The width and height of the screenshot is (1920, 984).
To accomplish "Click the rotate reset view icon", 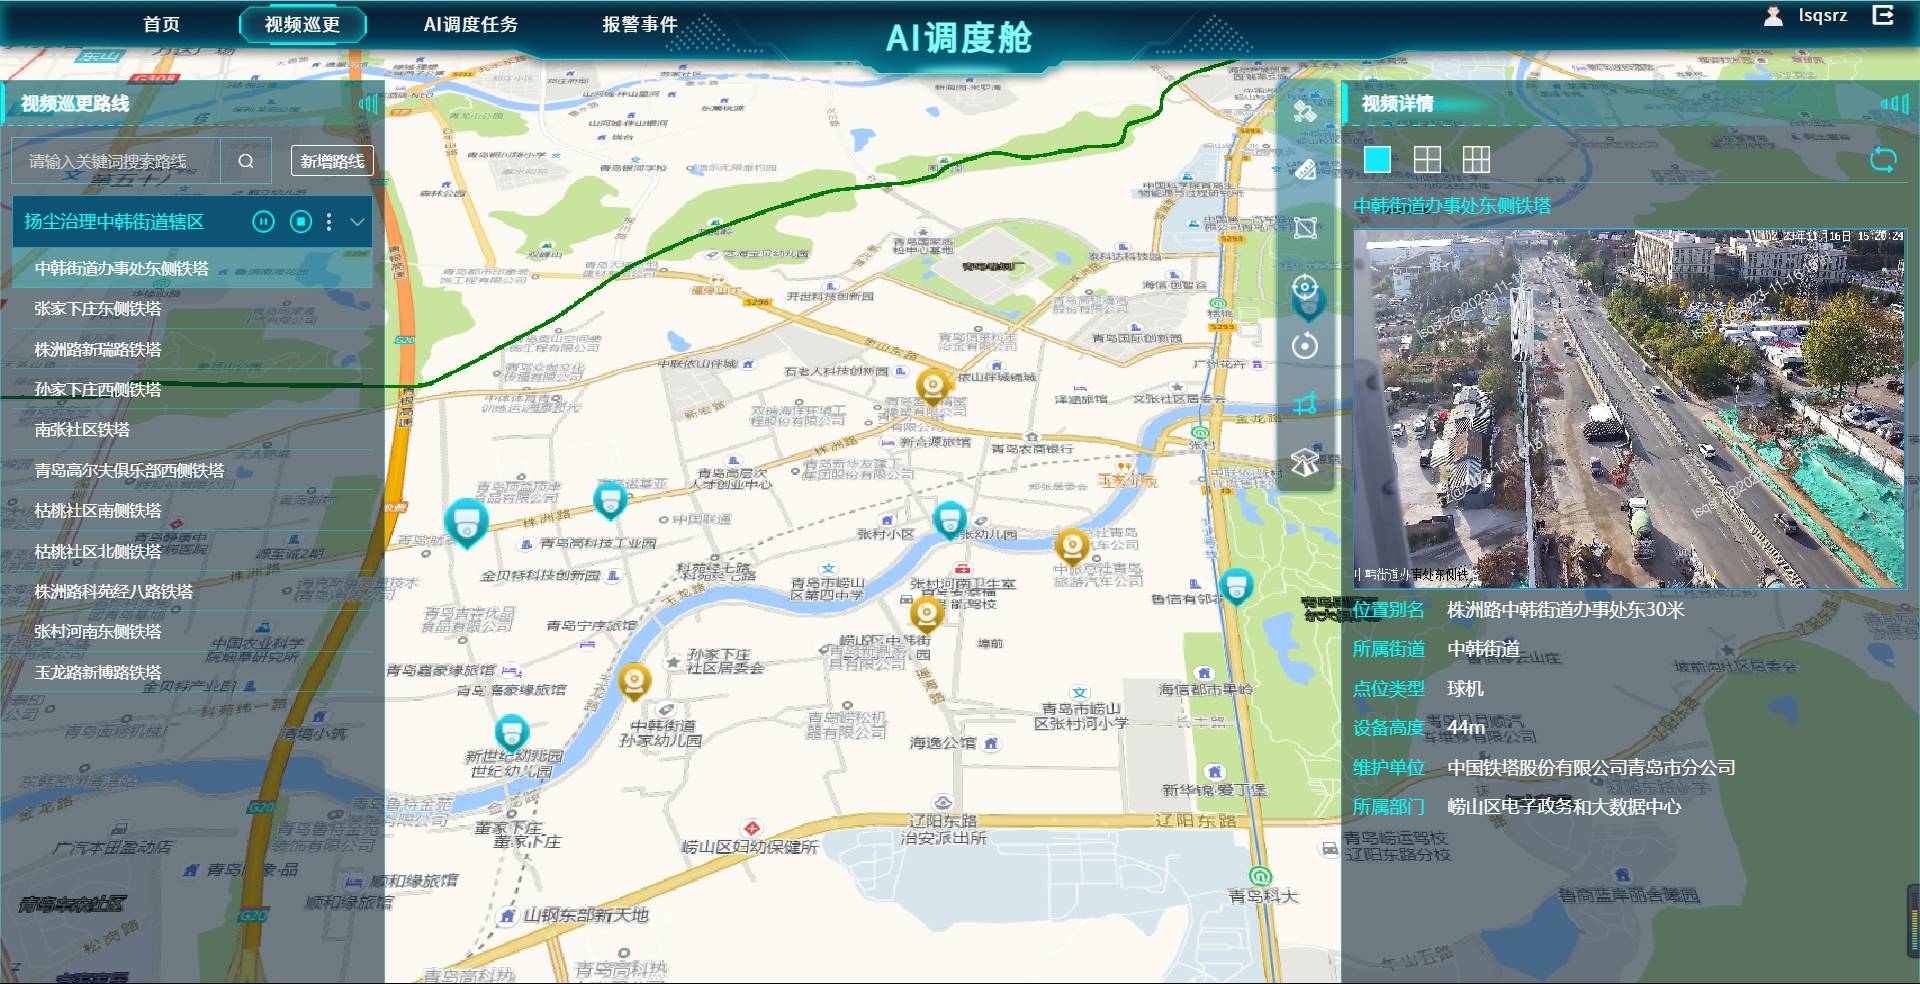I will click(x=1305, y=346).
